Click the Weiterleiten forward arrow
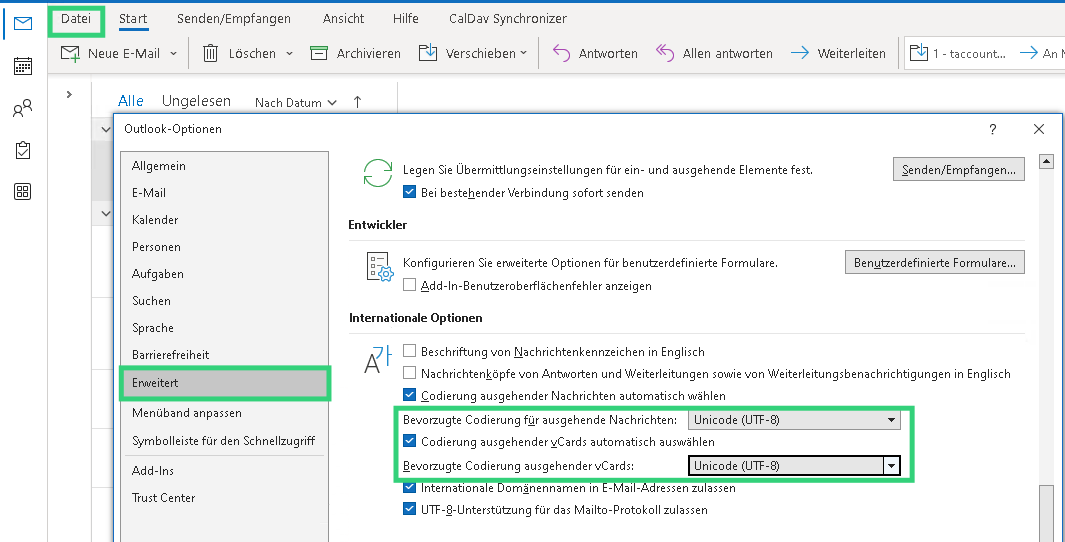 [799, 54]
